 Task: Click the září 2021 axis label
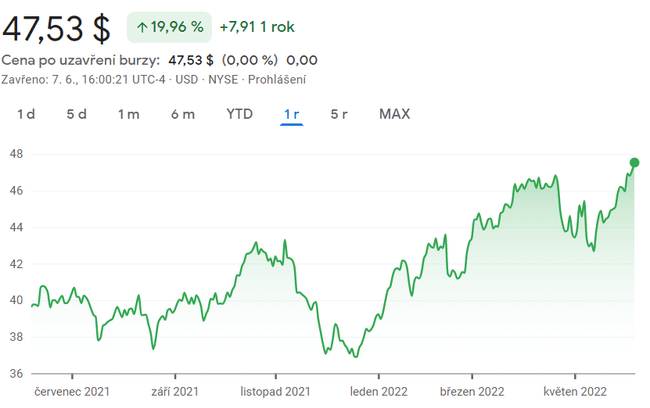pos(175,391)
